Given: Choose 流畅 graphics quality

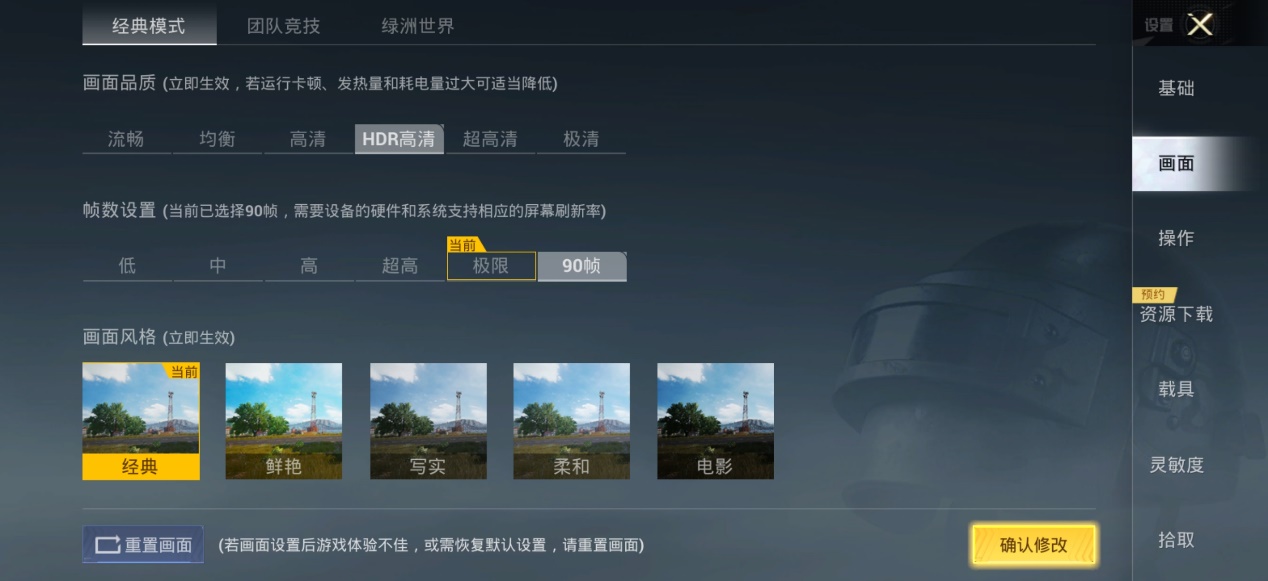Looking at the screenshot, I should coord(126,139).
